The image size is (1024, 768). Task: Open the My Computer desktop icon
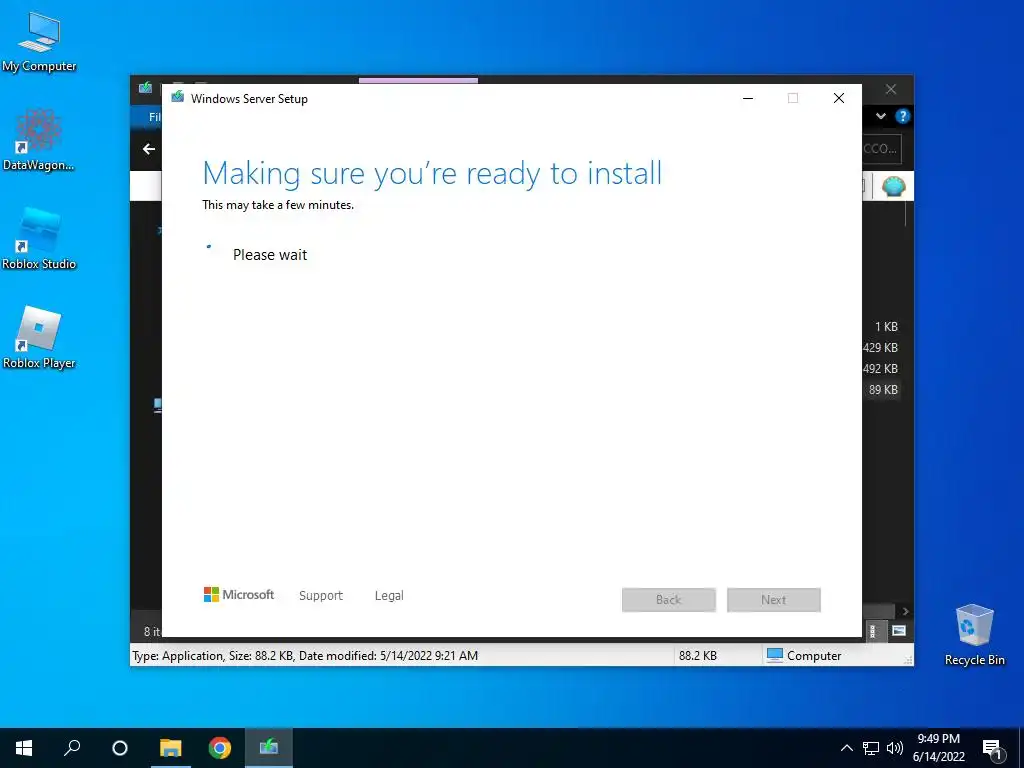click(x=39, y=42)
